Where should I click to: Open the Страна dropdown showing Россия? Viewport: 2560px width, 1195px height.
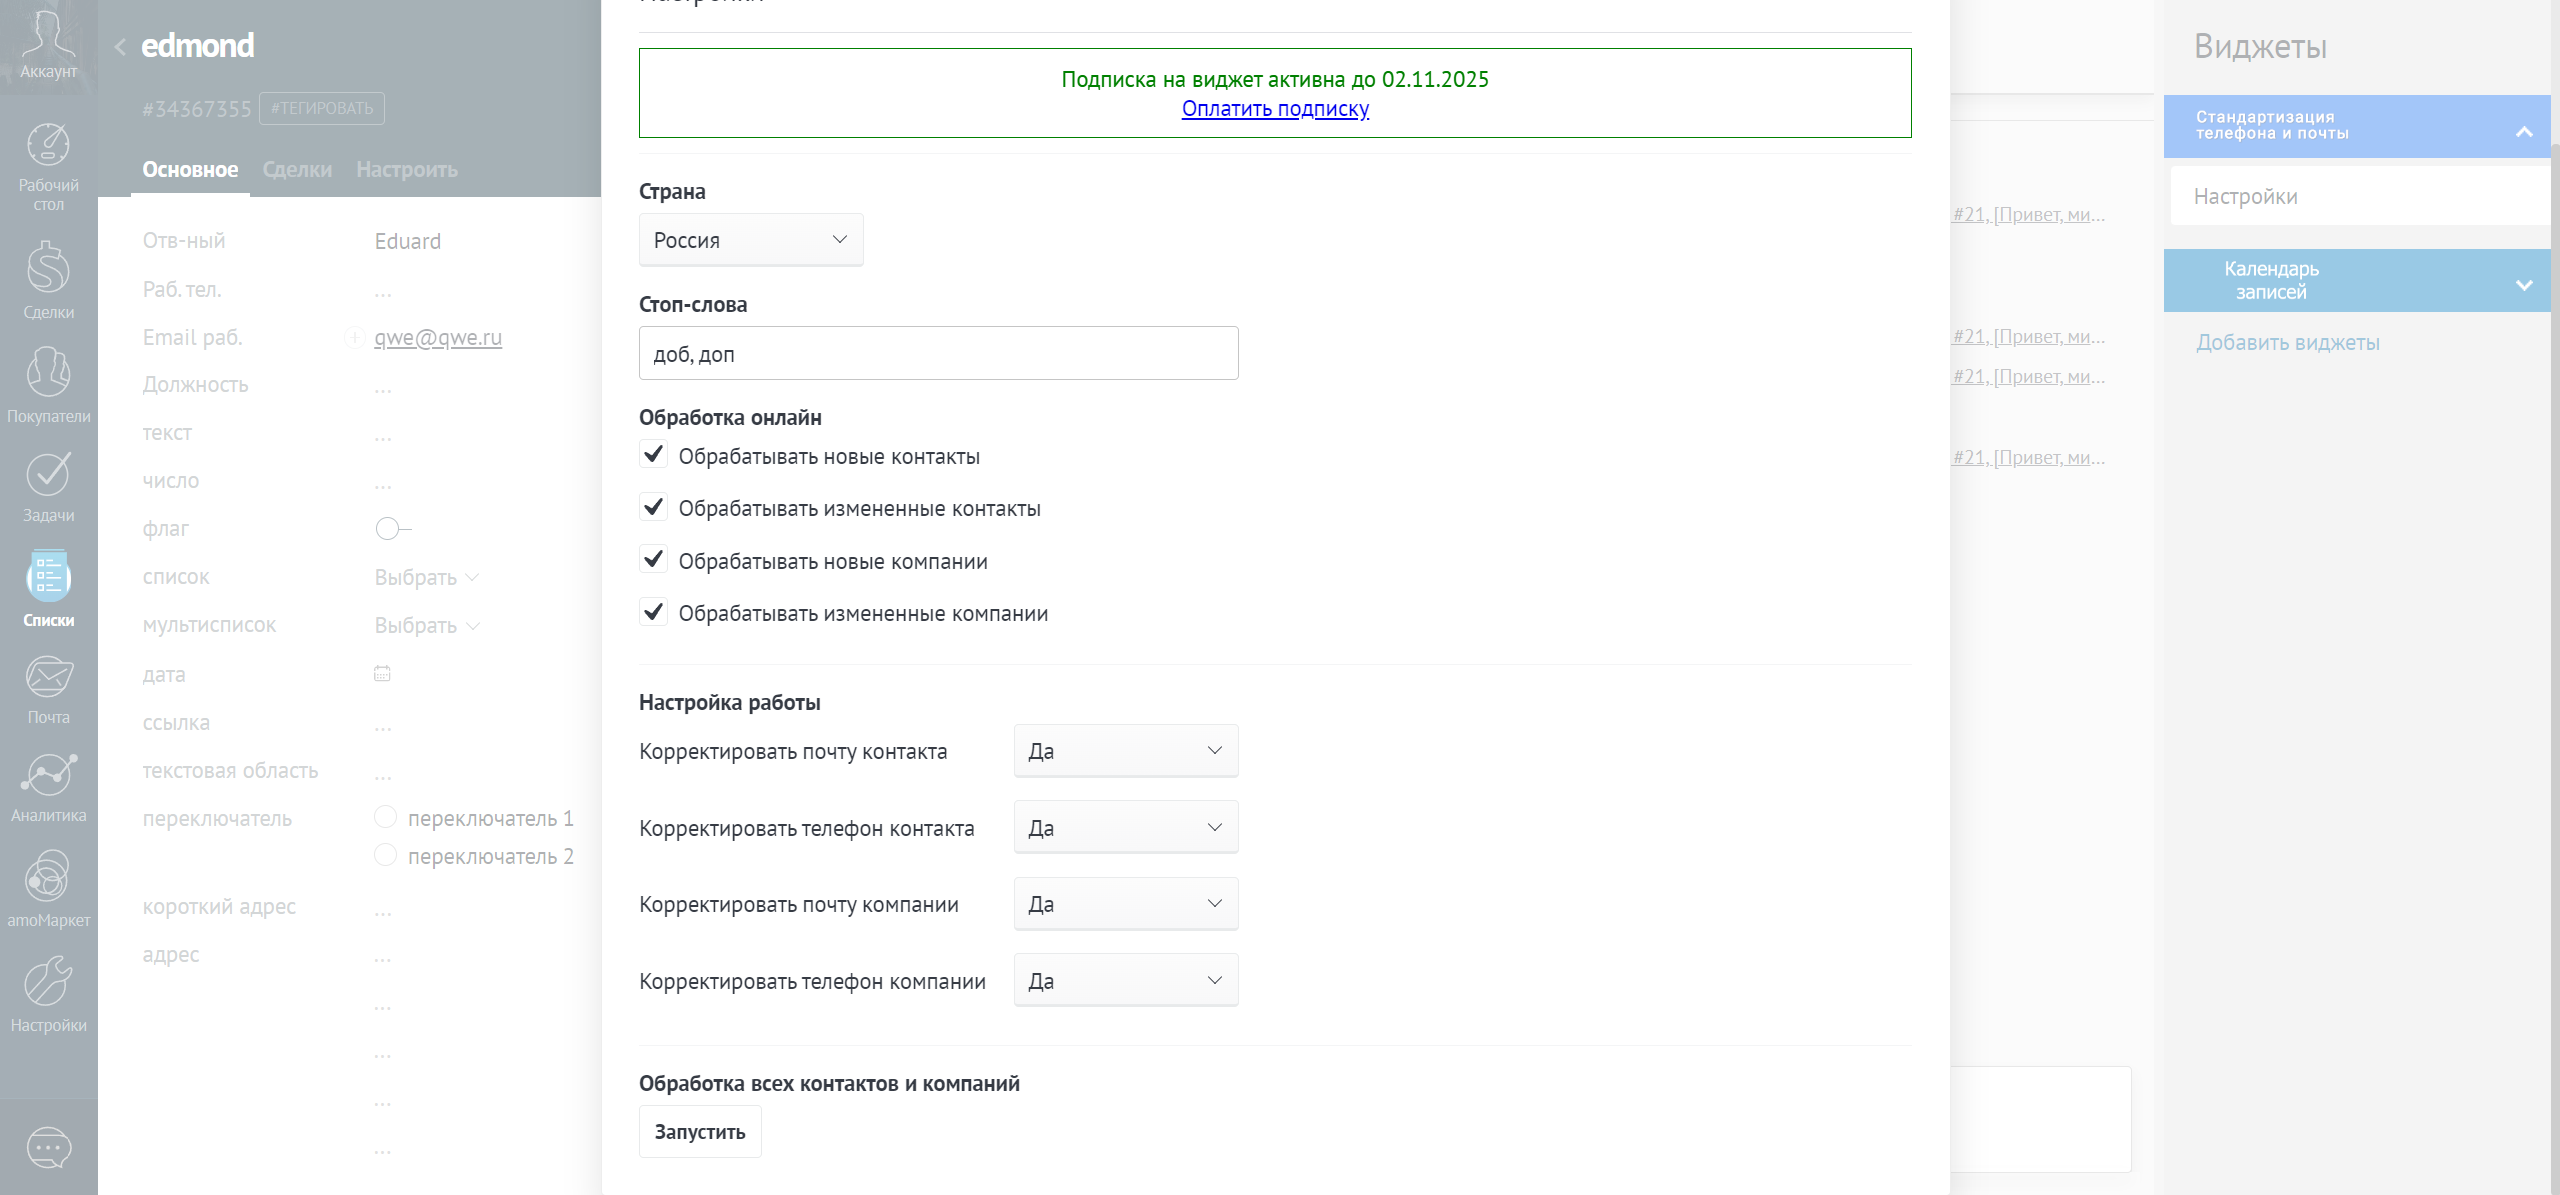click(x=750, y=240)
